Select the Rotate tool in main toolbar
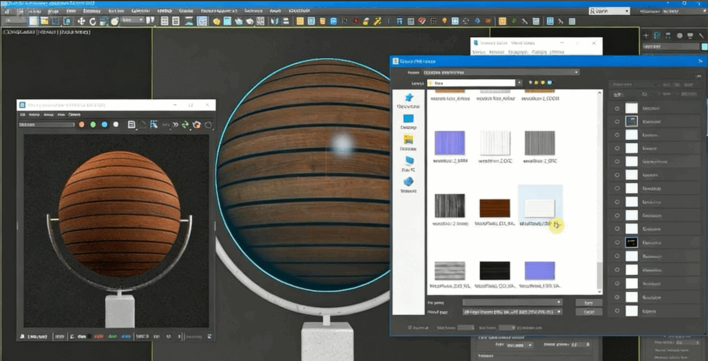This screenshot has width=708, height=361. click(93, 21)
